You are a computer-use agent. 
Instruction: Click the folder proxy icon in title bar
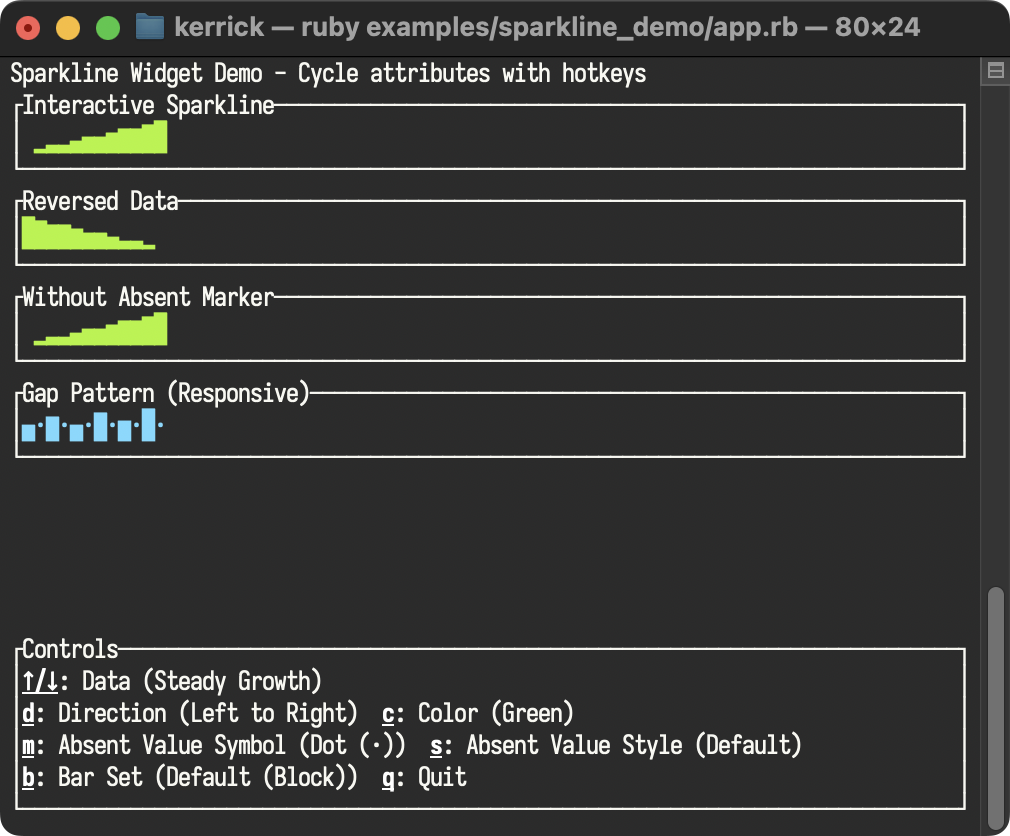click(149, 28)
